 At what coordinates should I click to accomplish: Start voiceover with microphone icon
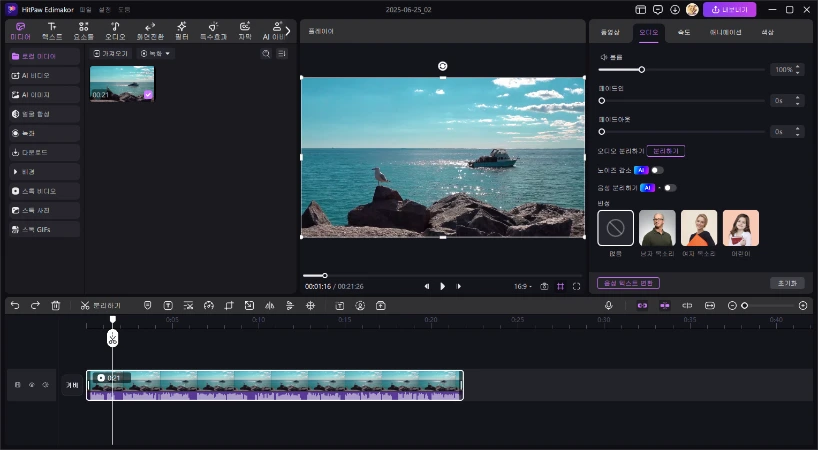(608, 306)
